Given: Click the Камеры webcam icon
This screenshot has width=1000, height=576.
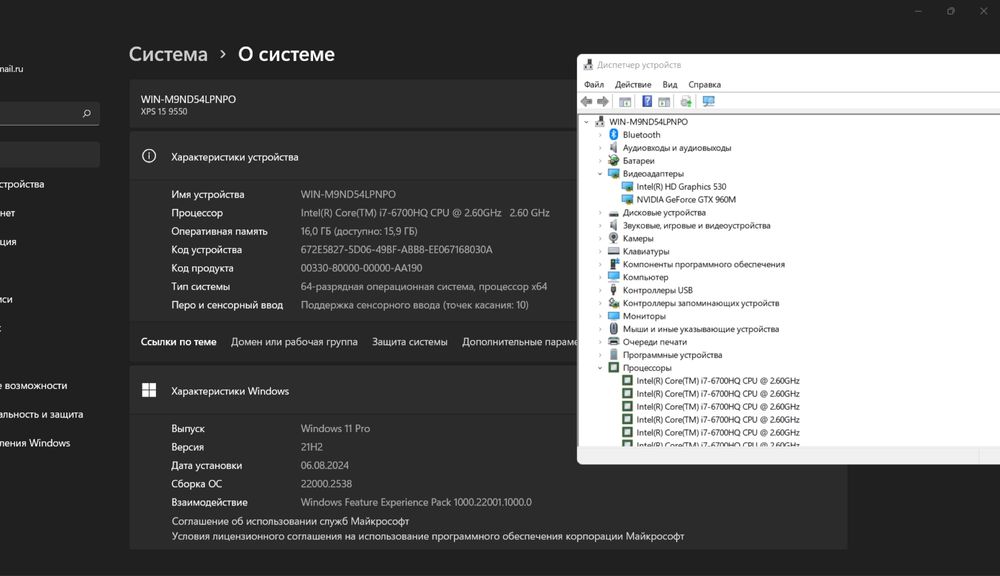Looking at the screenshot, I should 614,238.
